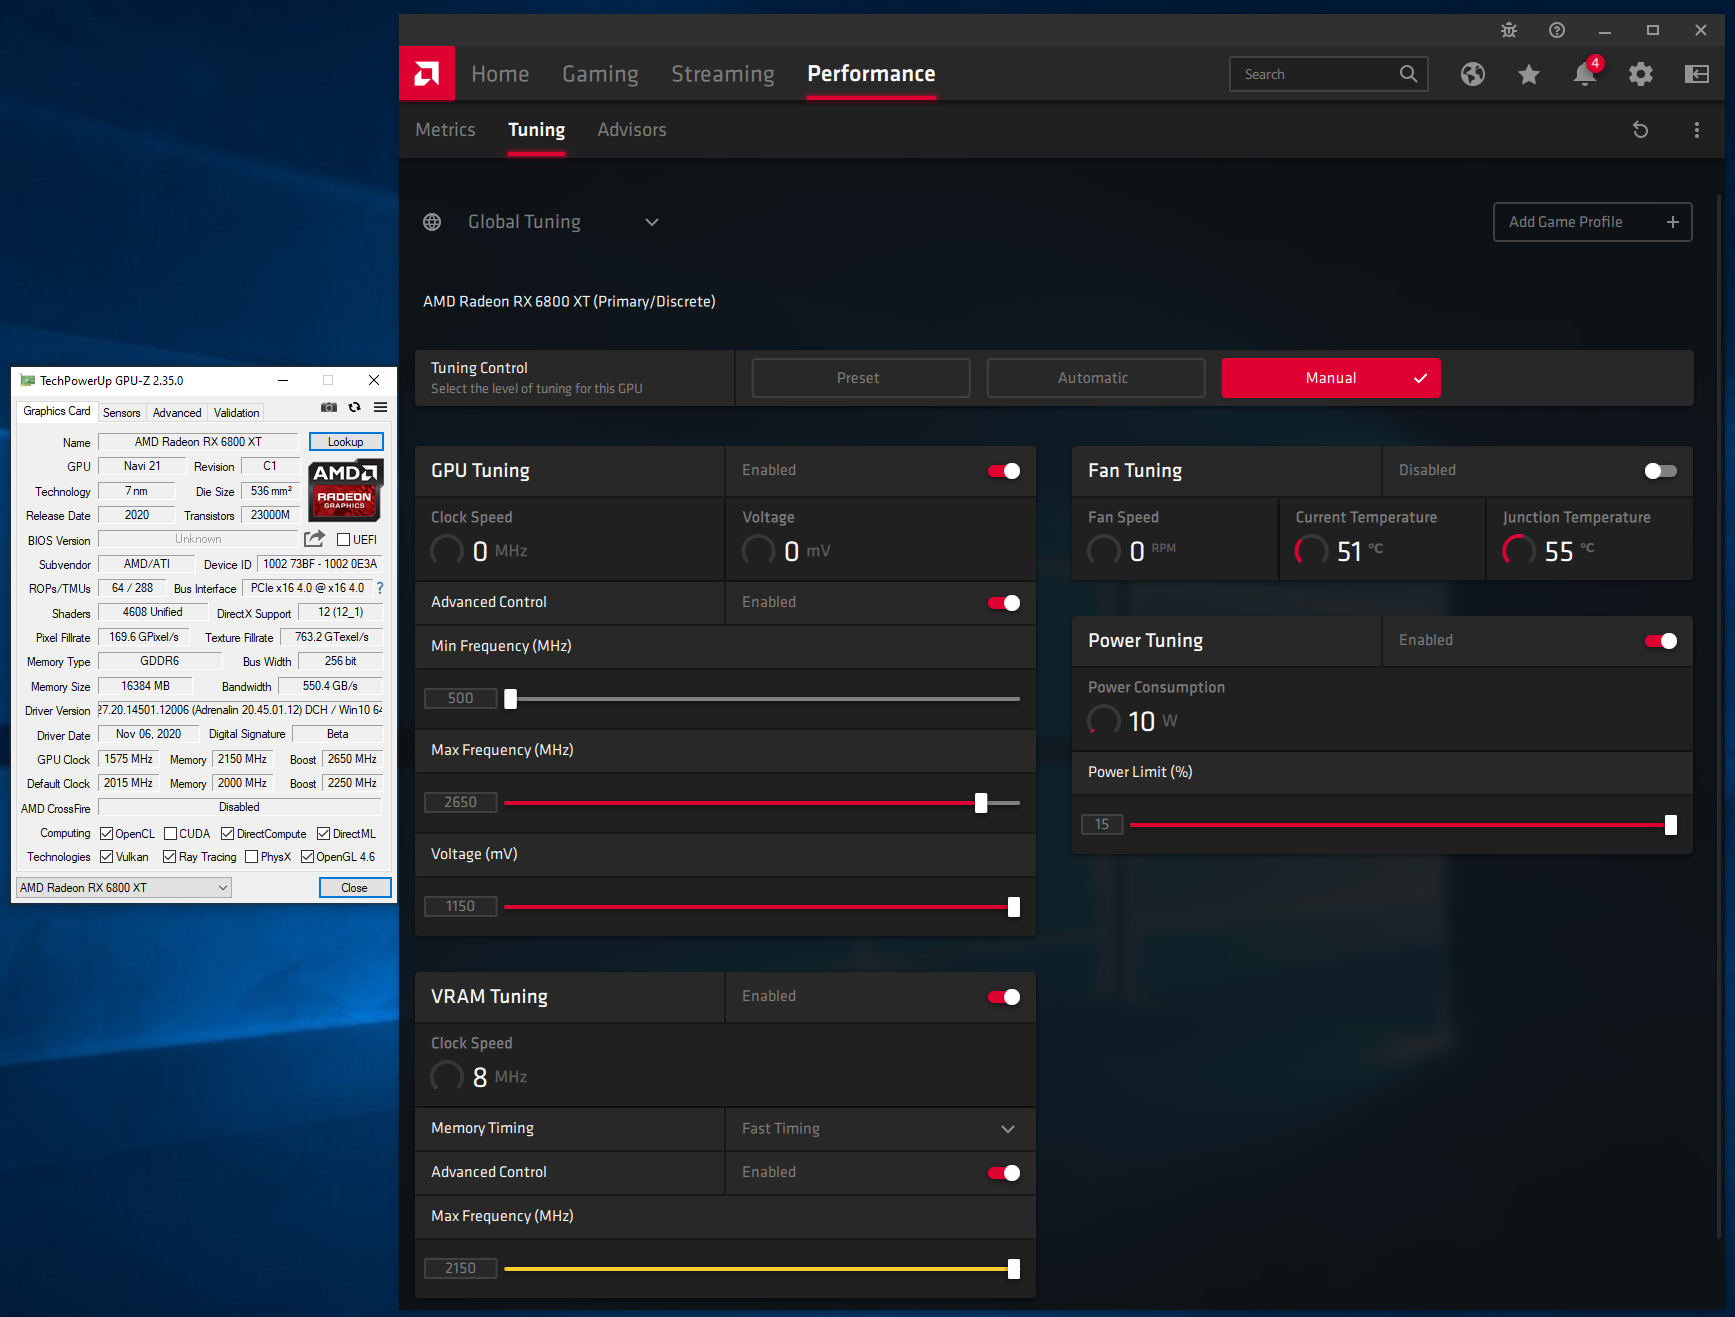
Task: Check the CUDA checkbox in GPU-Z
Action: click(171, 834)
